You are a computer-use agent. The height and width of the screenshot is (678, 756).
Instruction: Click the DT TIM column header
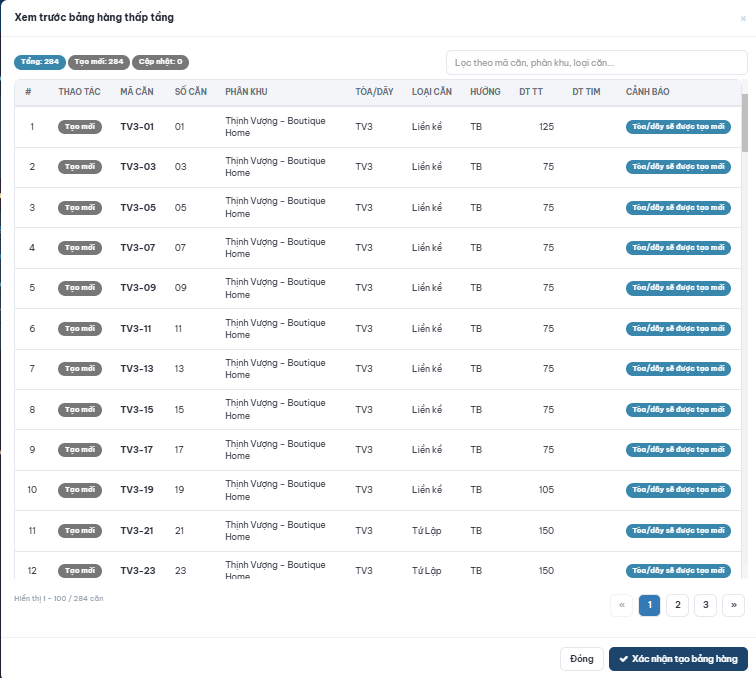click(x=586, y=92)
